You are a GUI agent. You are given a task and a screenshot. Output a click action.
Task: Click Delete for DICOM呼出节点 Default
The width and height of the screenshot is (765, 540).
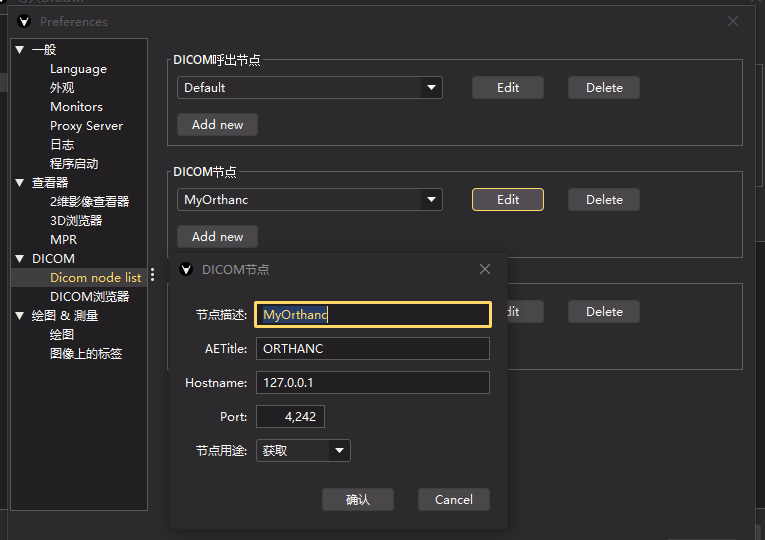pyautogui.click(x=604, y=88)
